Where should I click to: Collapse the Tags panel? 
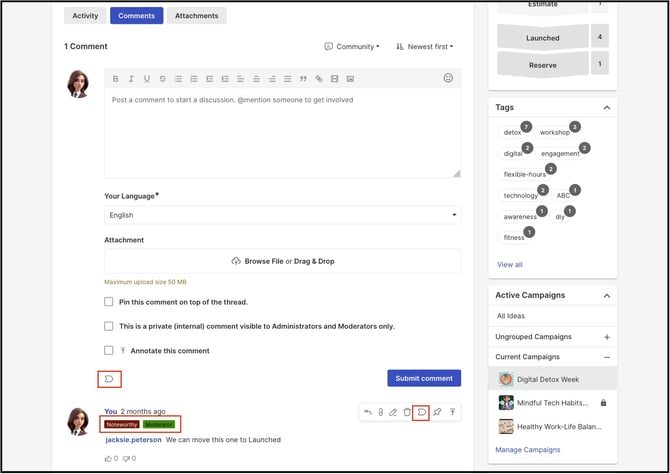(x=607, y=108)
